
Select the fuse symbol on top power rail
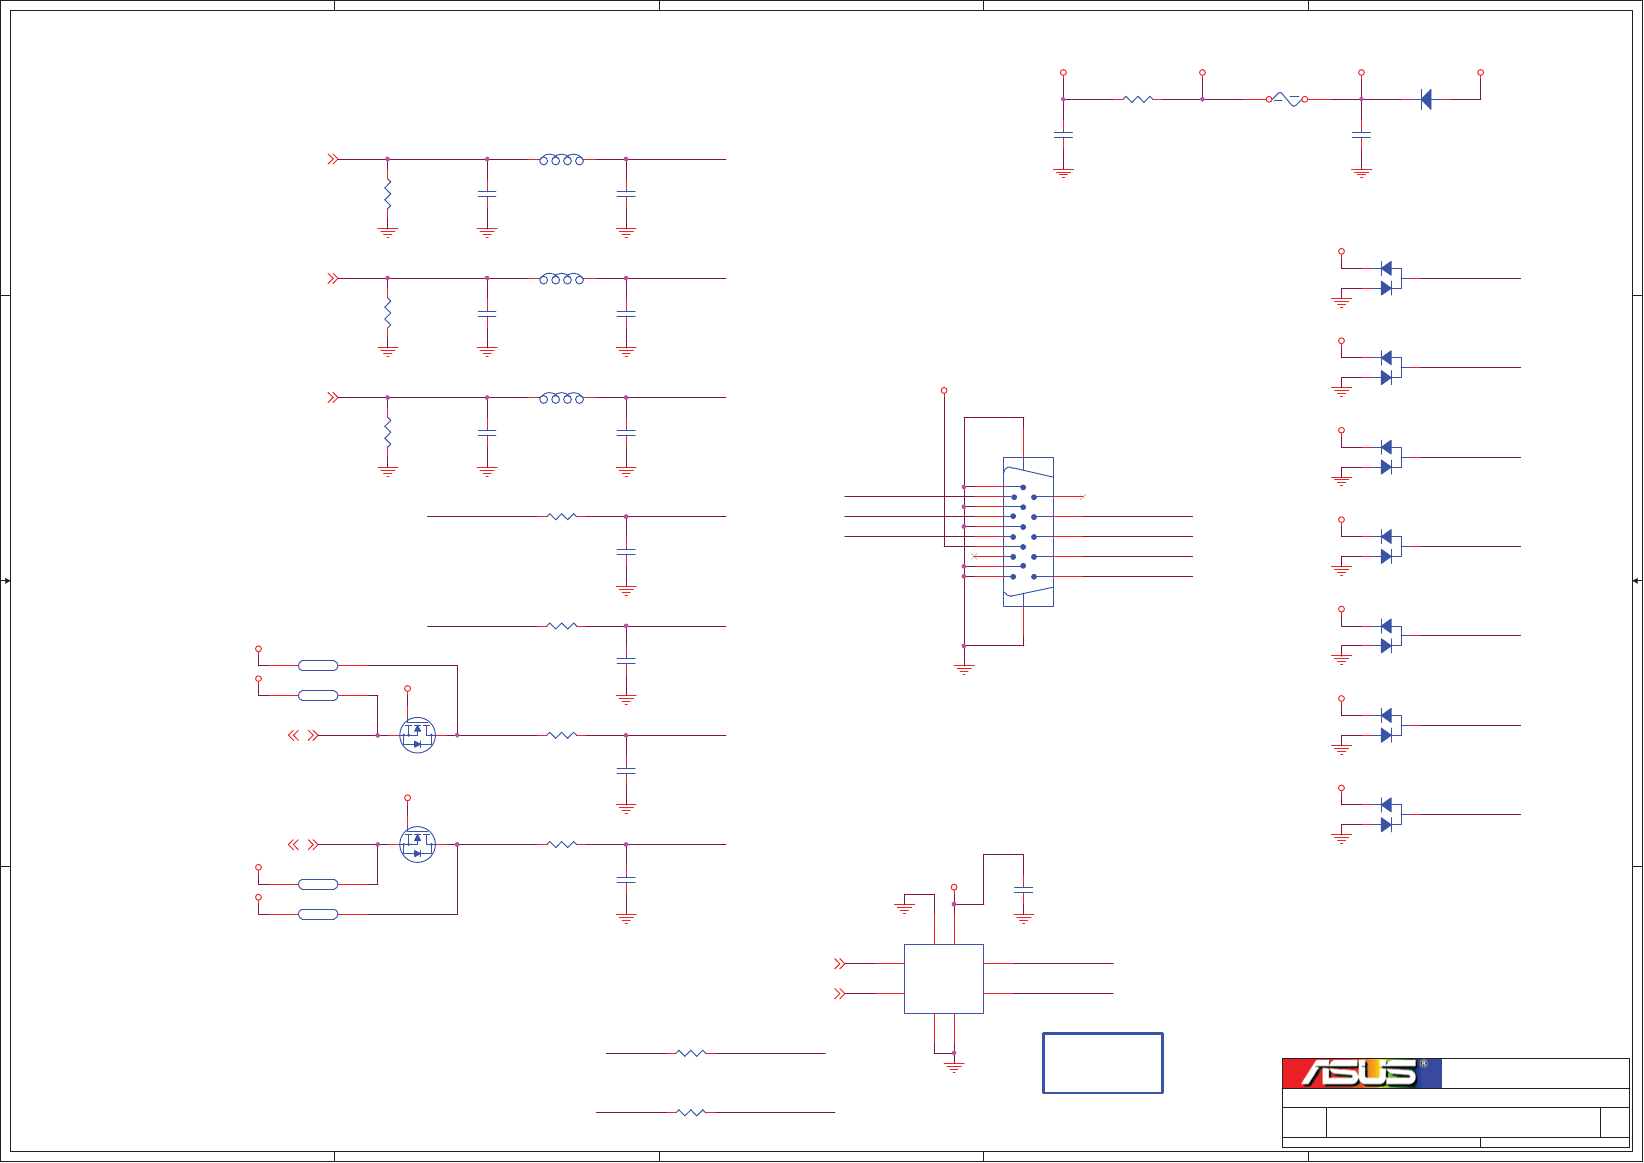[1288, 100]
